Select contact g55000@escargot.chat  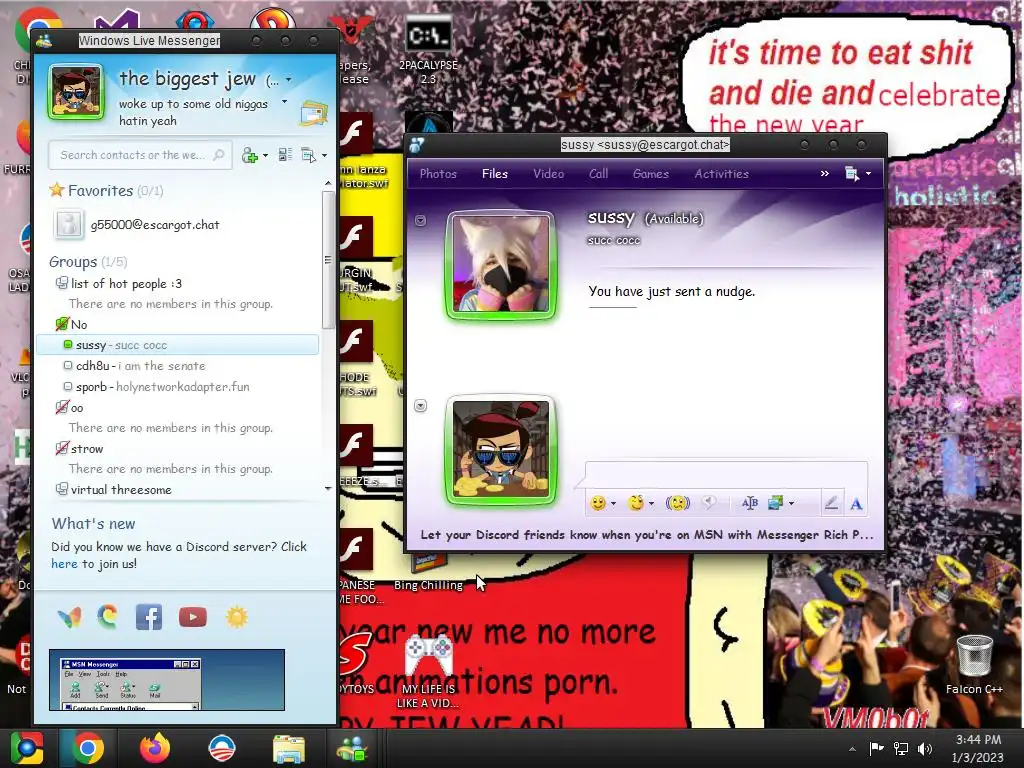155,225
